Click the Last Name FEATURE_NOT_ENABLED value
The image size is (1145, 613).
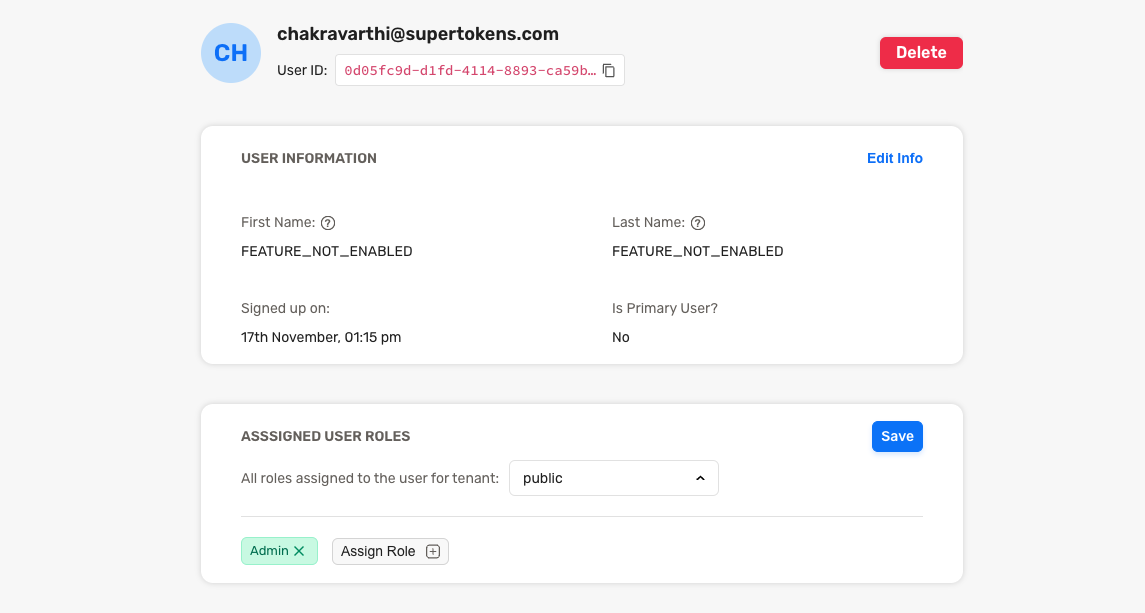pos(697,251)
